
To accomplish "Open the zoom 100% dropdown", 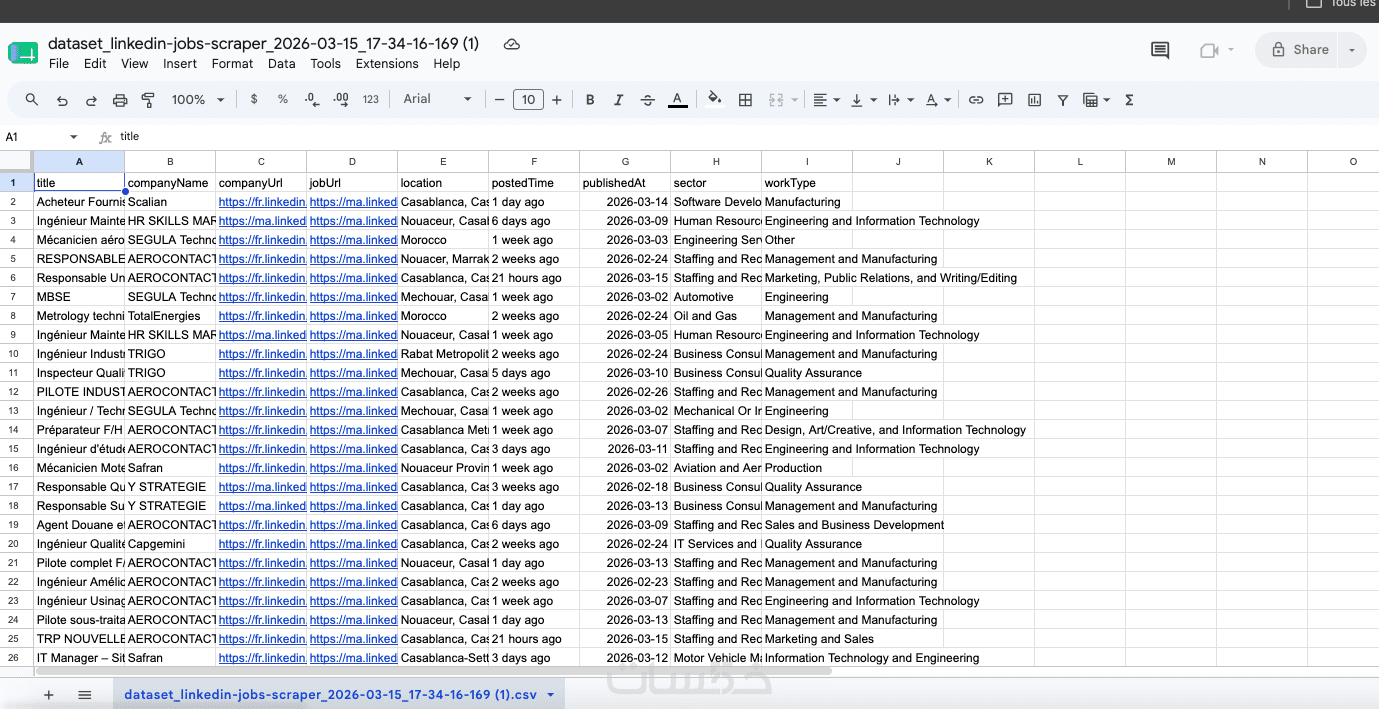I will point(198,100).
